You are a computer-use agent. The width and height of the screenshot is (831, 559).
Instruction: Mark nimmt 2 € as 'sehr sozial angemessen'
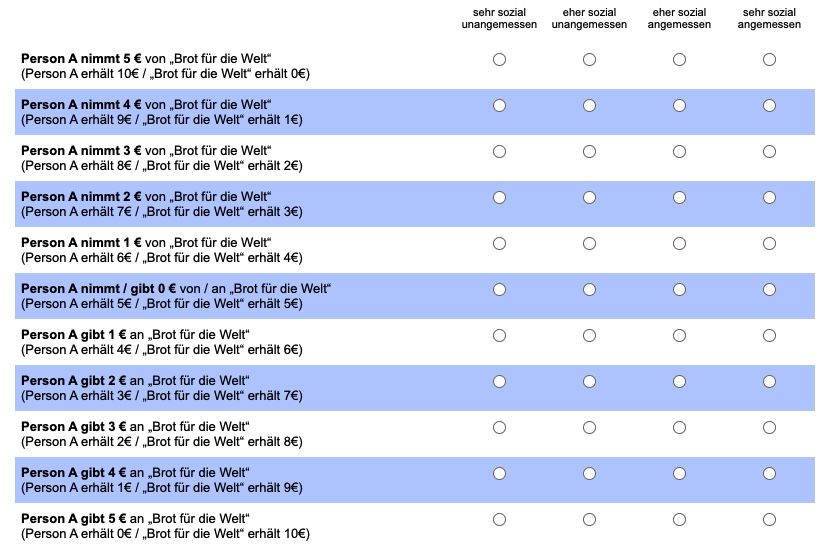[x=770, y=198]
